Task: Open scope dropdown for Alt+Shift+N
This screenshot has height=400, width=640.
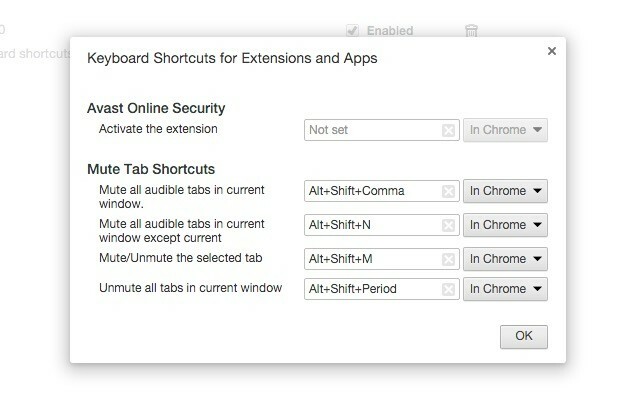Action: tap(505, 225)
